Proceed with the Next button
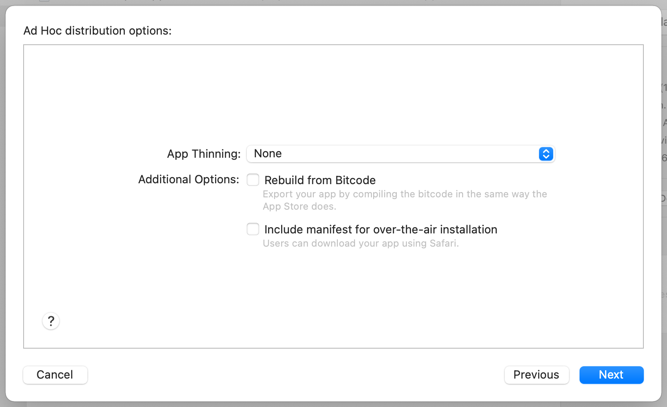Screen dimensions: 667x407 point(611,375)
